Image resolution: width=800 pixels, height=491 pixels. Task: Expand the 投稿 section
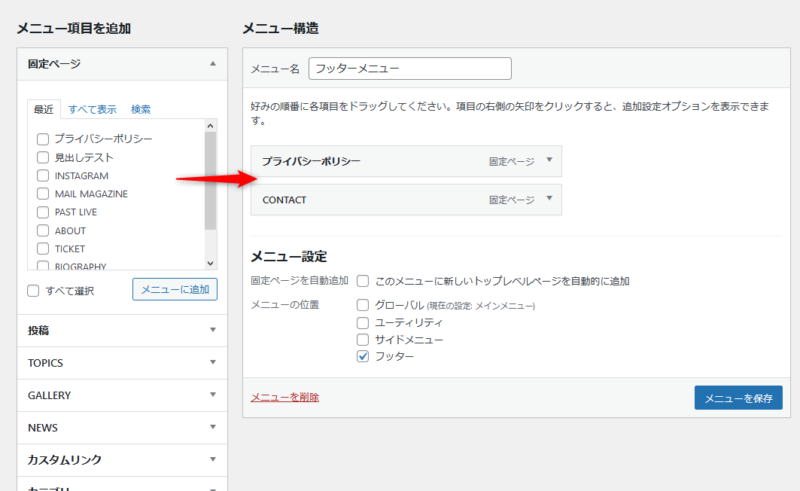(x=212, y=330)
